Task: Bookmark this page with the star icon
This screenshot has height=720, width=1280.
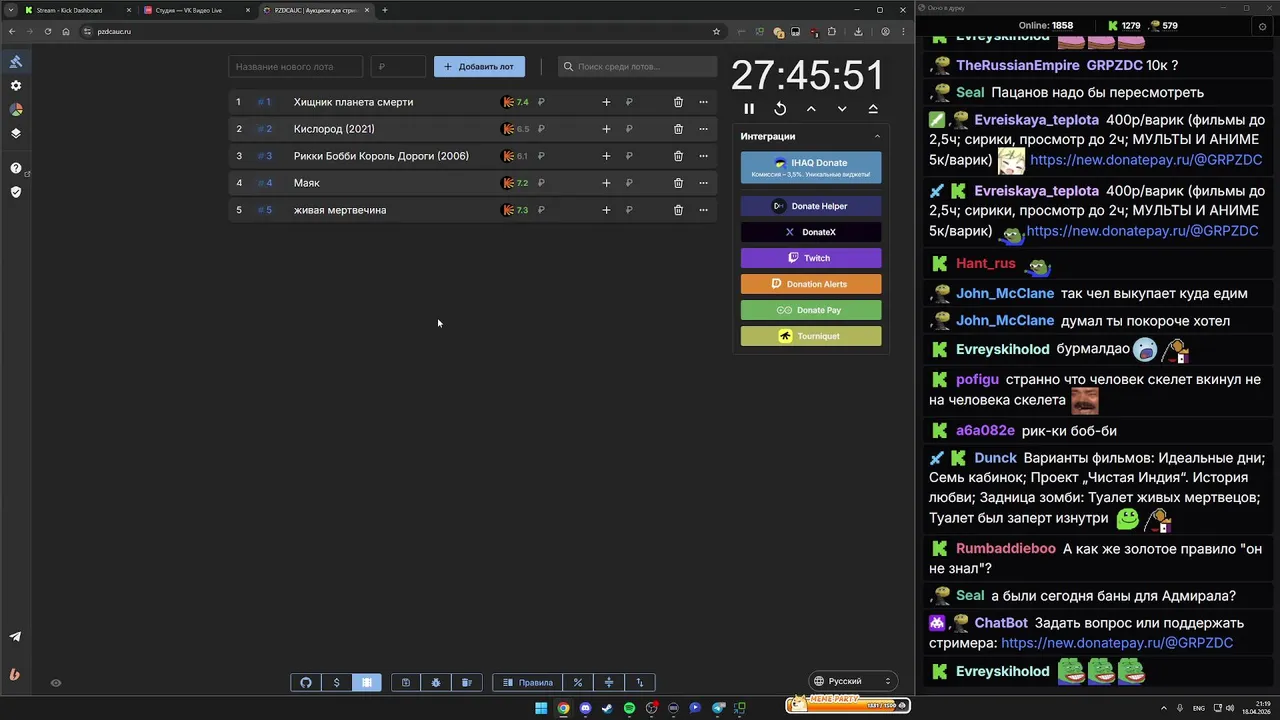Action: click(716, 31)
